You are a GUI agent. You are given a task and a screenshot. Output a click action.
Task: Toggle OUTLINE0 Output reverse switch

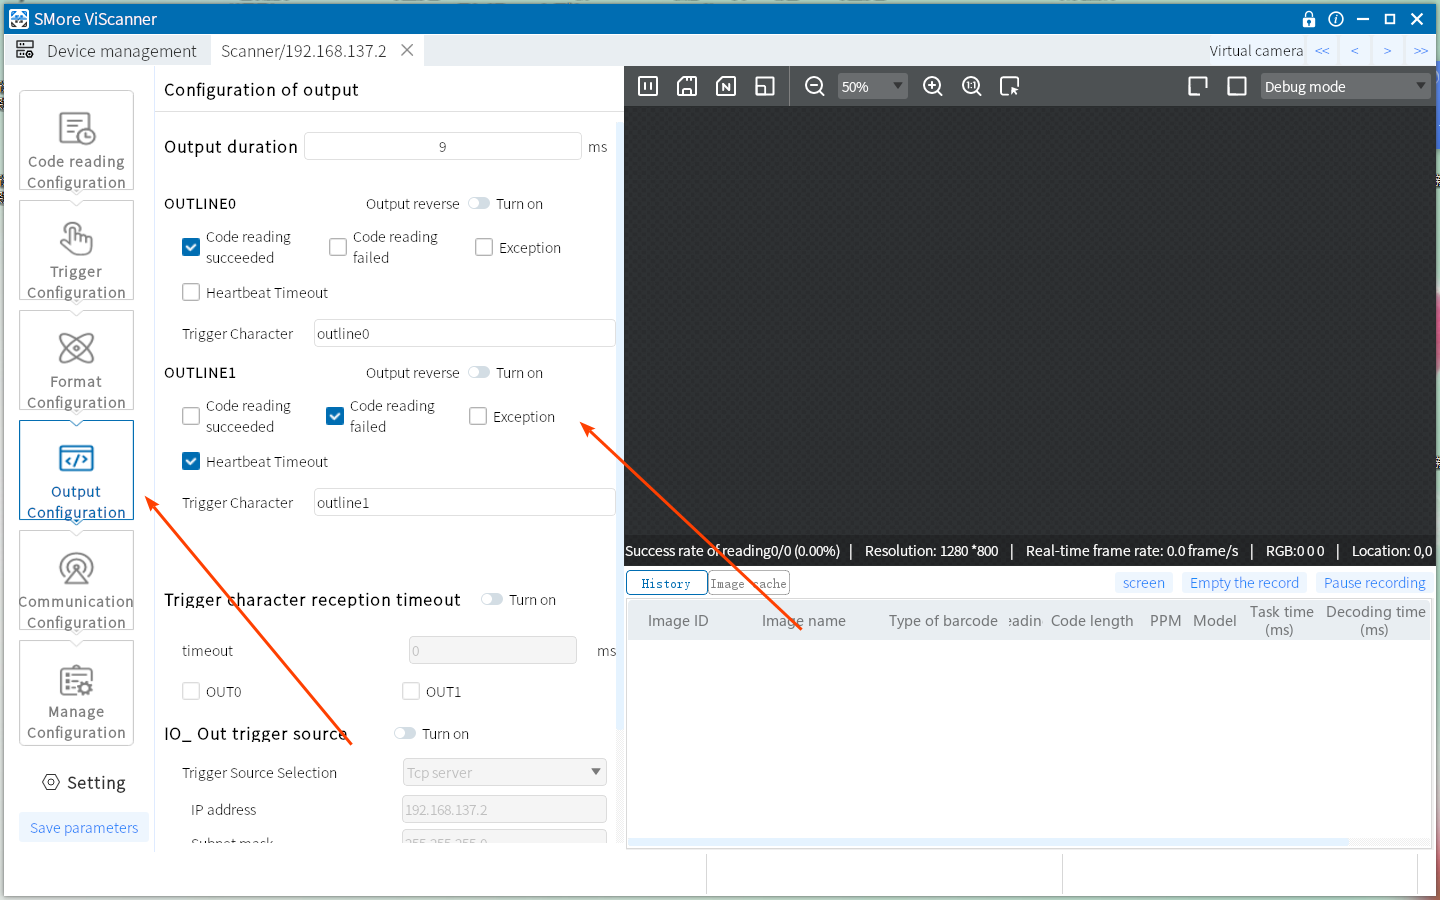[479, 203]
